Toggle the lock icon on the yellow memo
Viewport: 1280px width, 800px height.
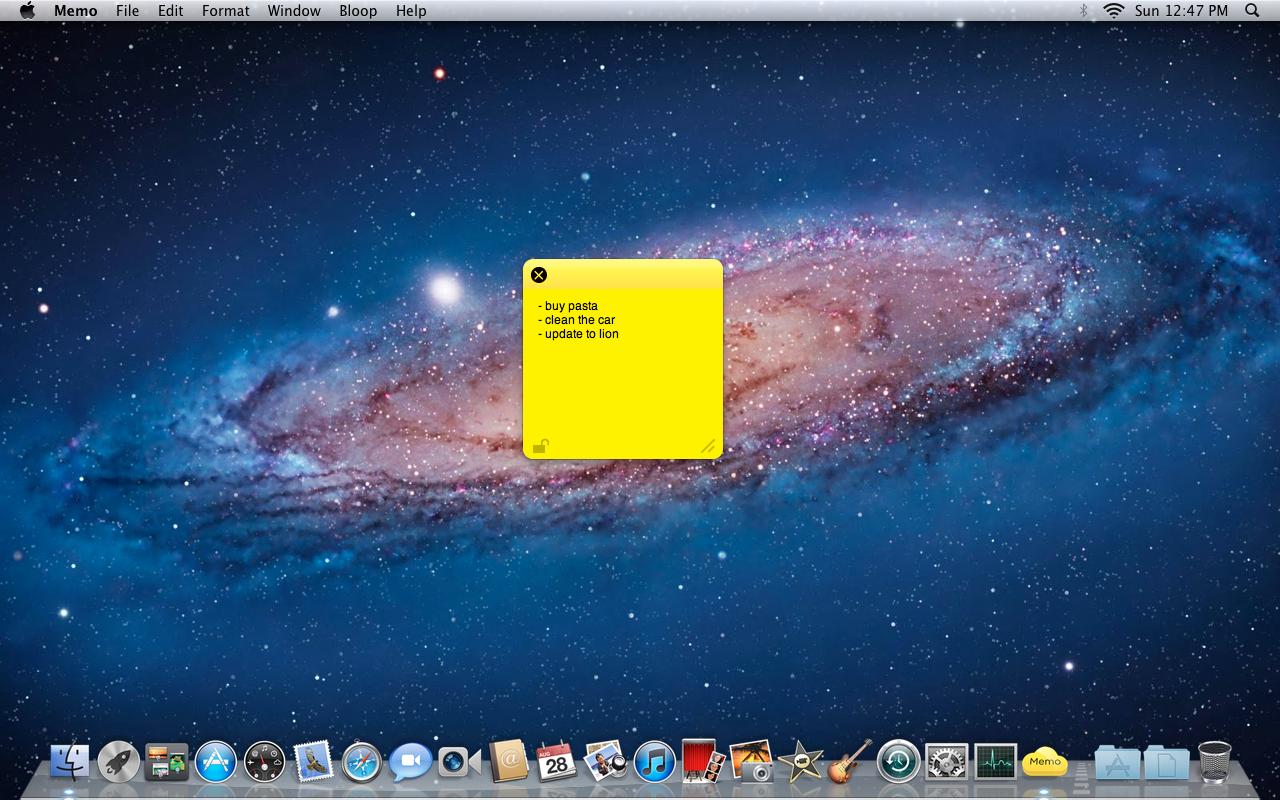click(x=540, y=446)
